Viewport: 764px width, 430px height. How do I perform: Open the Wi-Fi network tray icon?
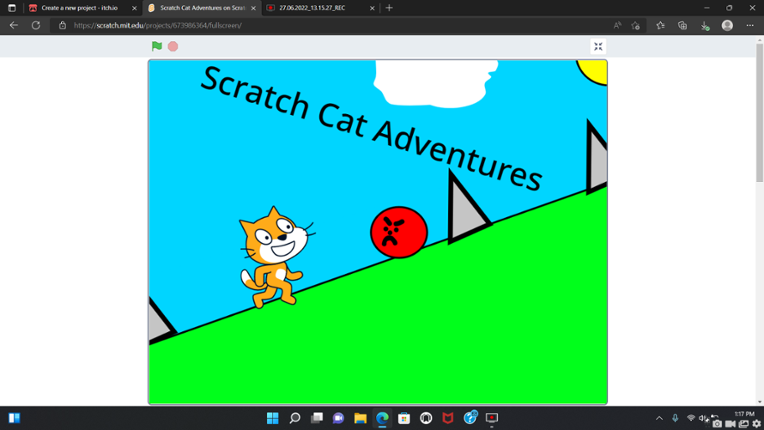690,418
